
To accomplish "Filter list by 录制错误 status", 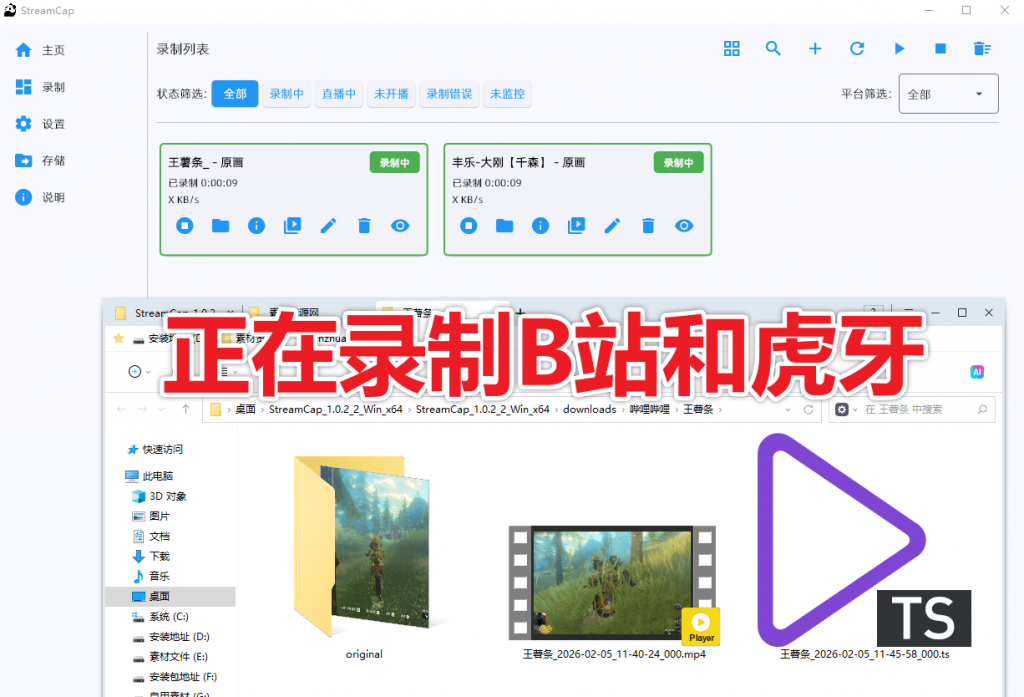I will (x=449, y=94).
